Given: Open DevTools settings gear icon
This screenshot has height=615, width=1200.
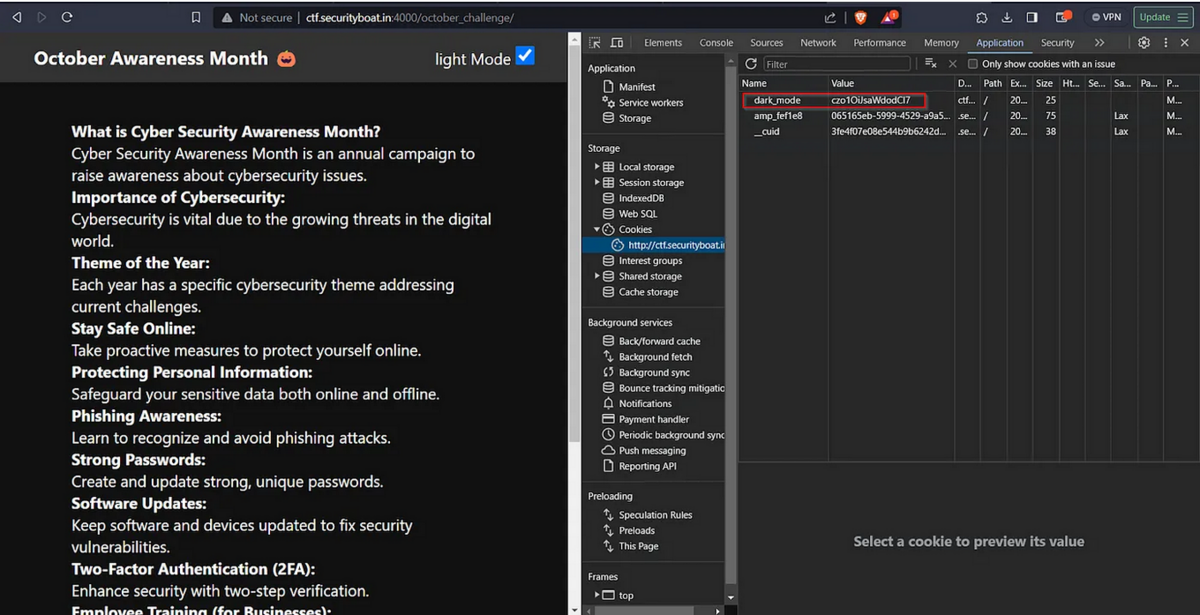Looking at the screenshot, I should coord(1144,43).
